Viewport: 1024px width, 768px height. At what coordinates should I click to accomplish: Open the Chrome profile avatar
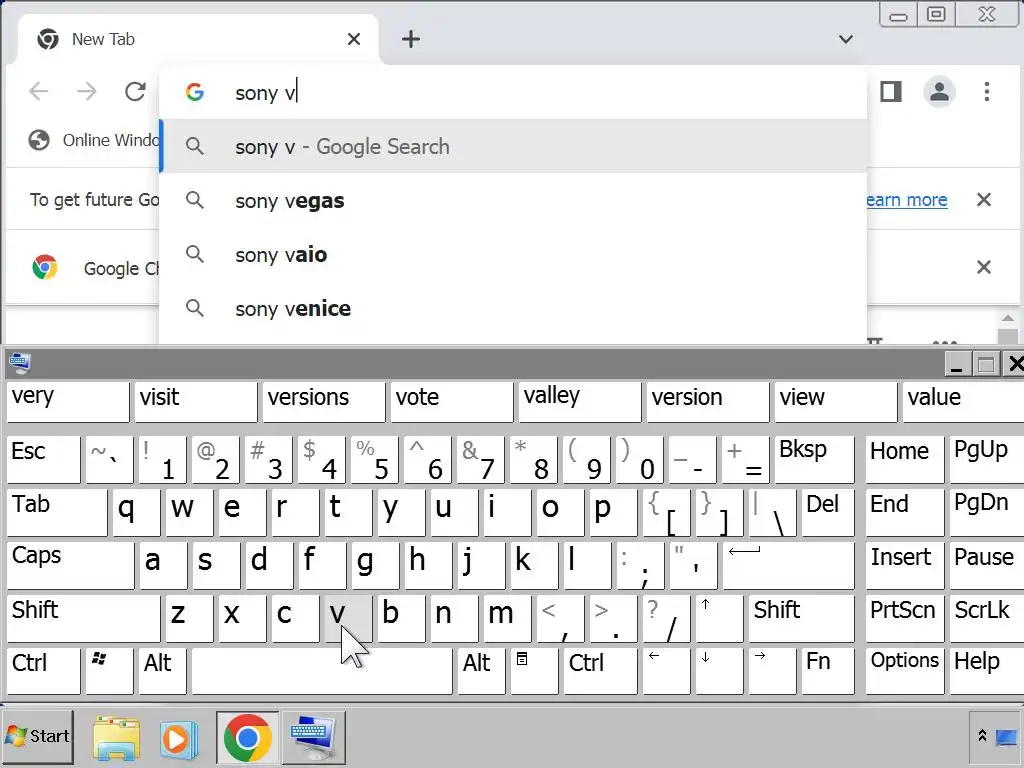939,91
